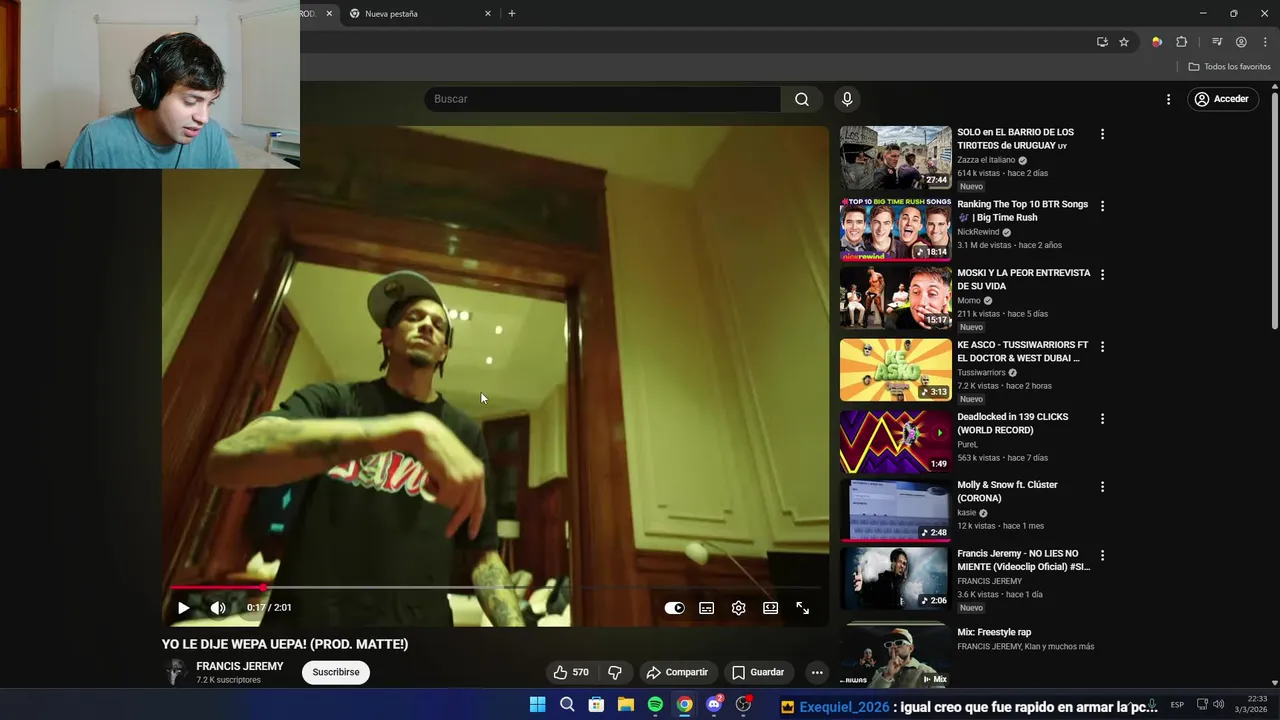
Task: Open the Tussiwarriors channel name
Action: click(981, 373)
